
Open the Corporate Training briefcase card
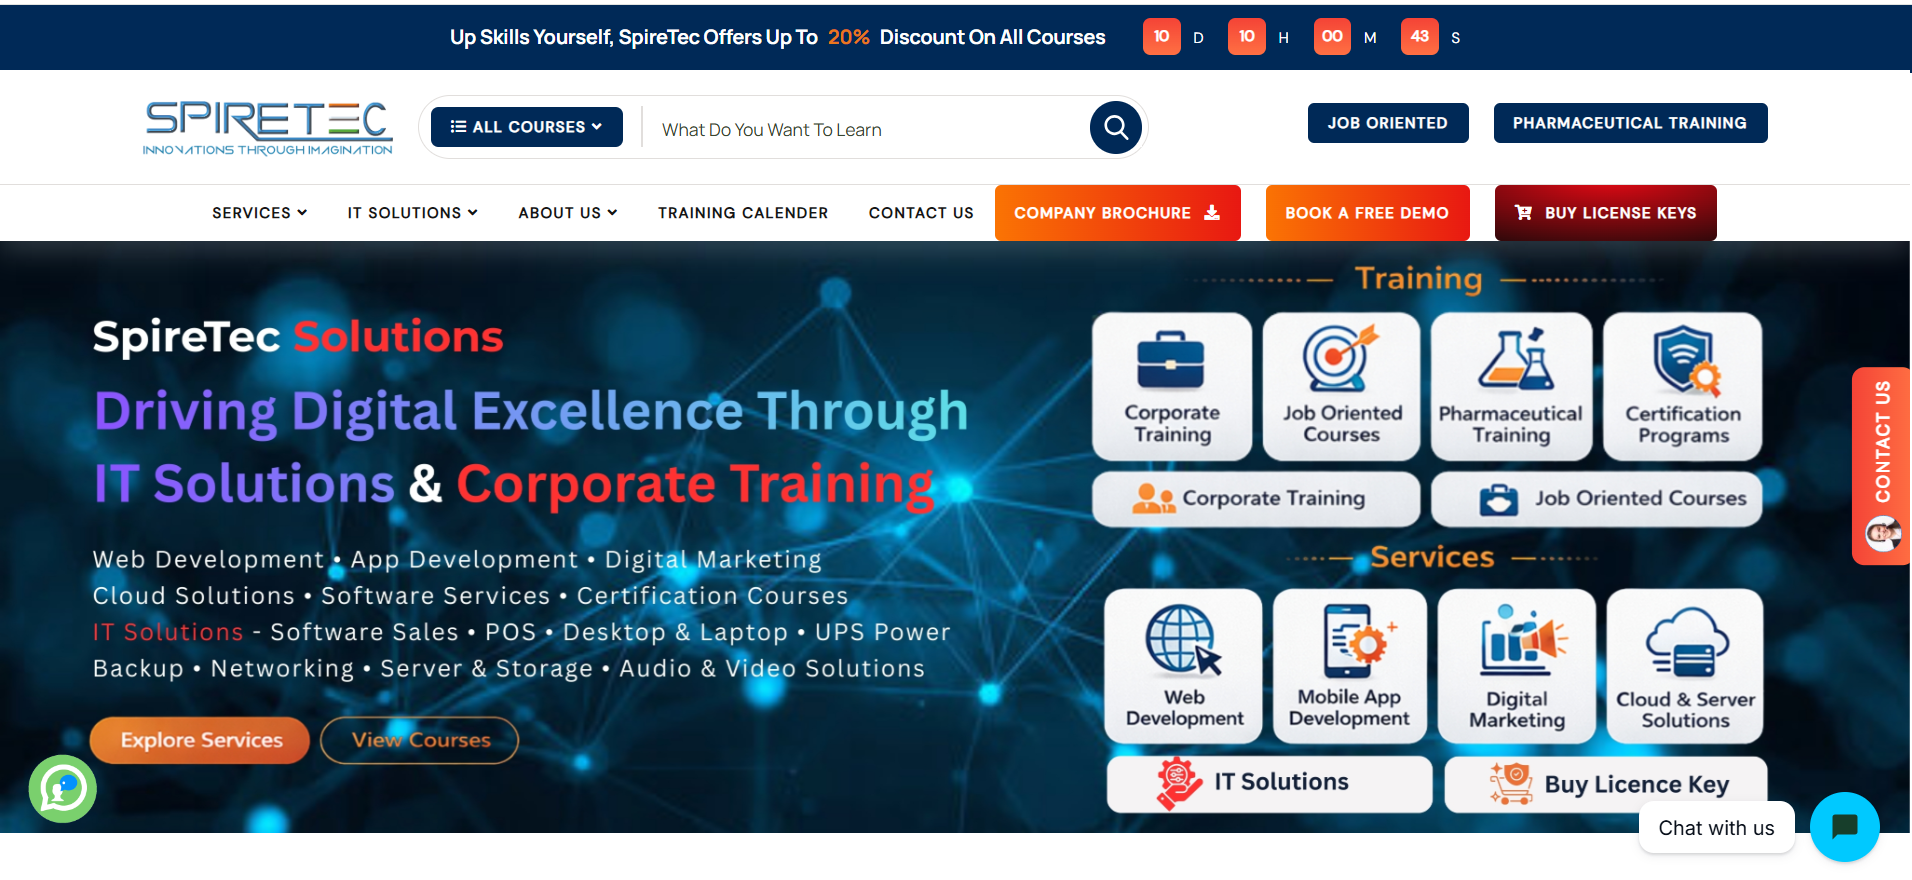point(1172,386)
